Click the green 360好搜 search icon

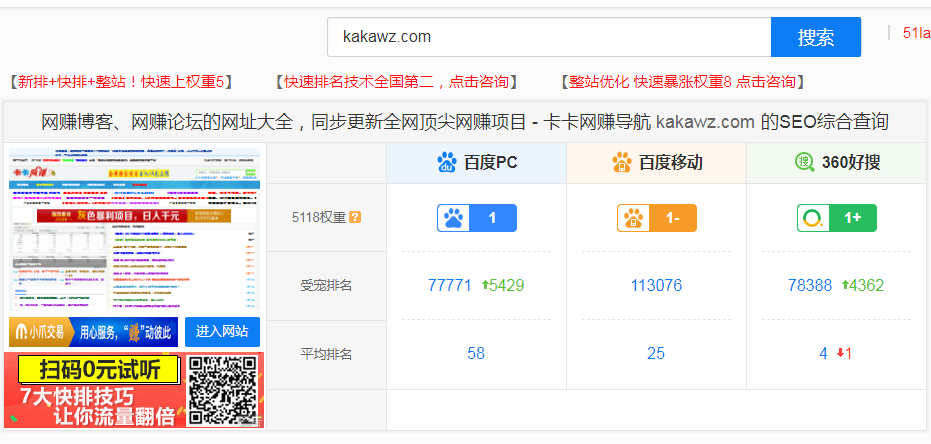(805, 162)
